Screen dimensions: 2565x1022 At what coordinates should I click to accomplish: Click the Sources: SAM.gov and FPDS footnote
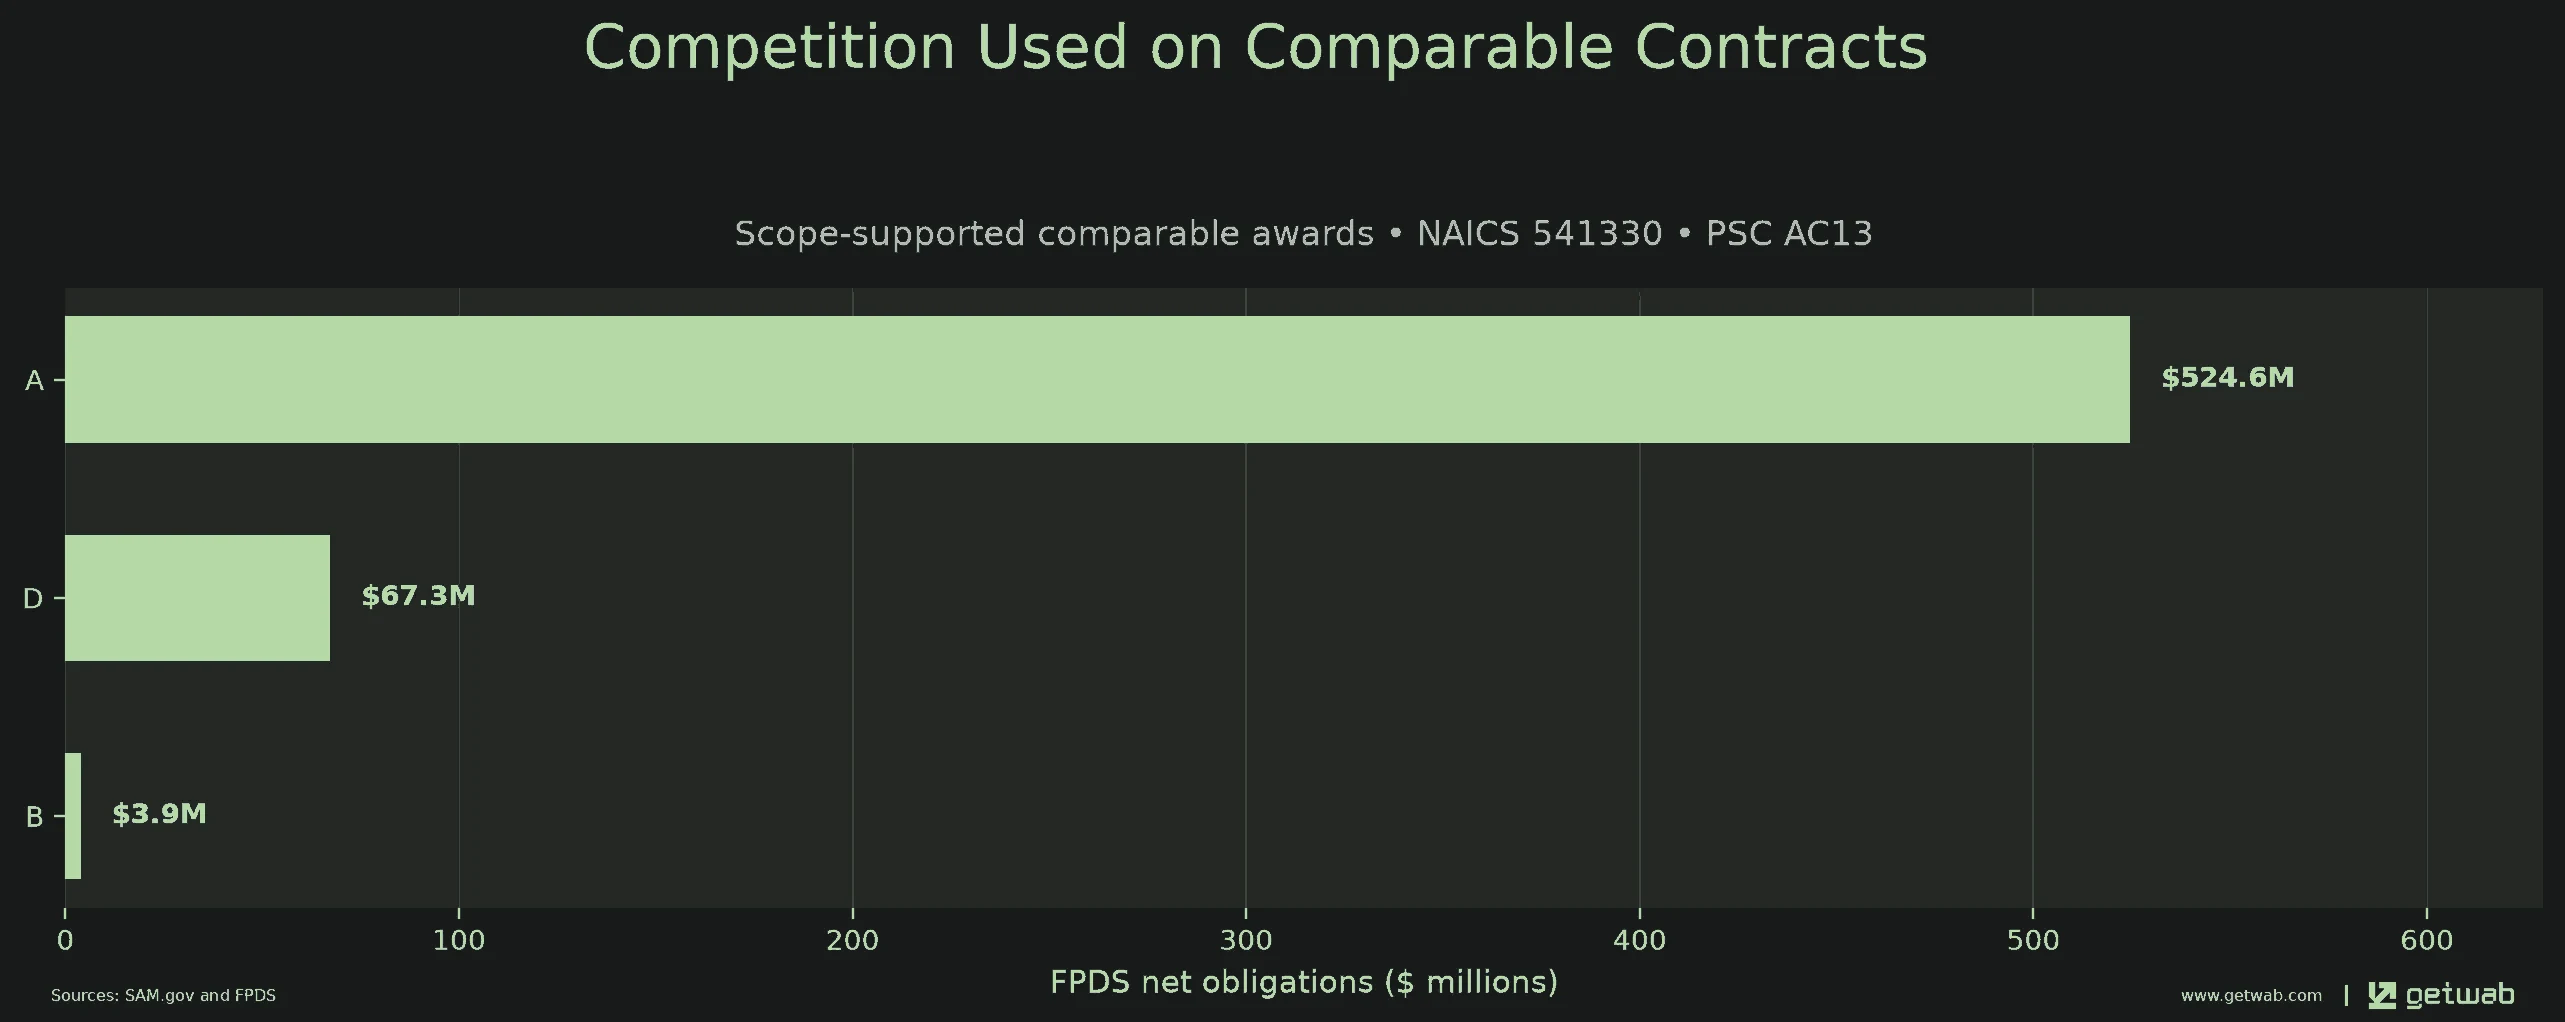click(x=163, y=995)
